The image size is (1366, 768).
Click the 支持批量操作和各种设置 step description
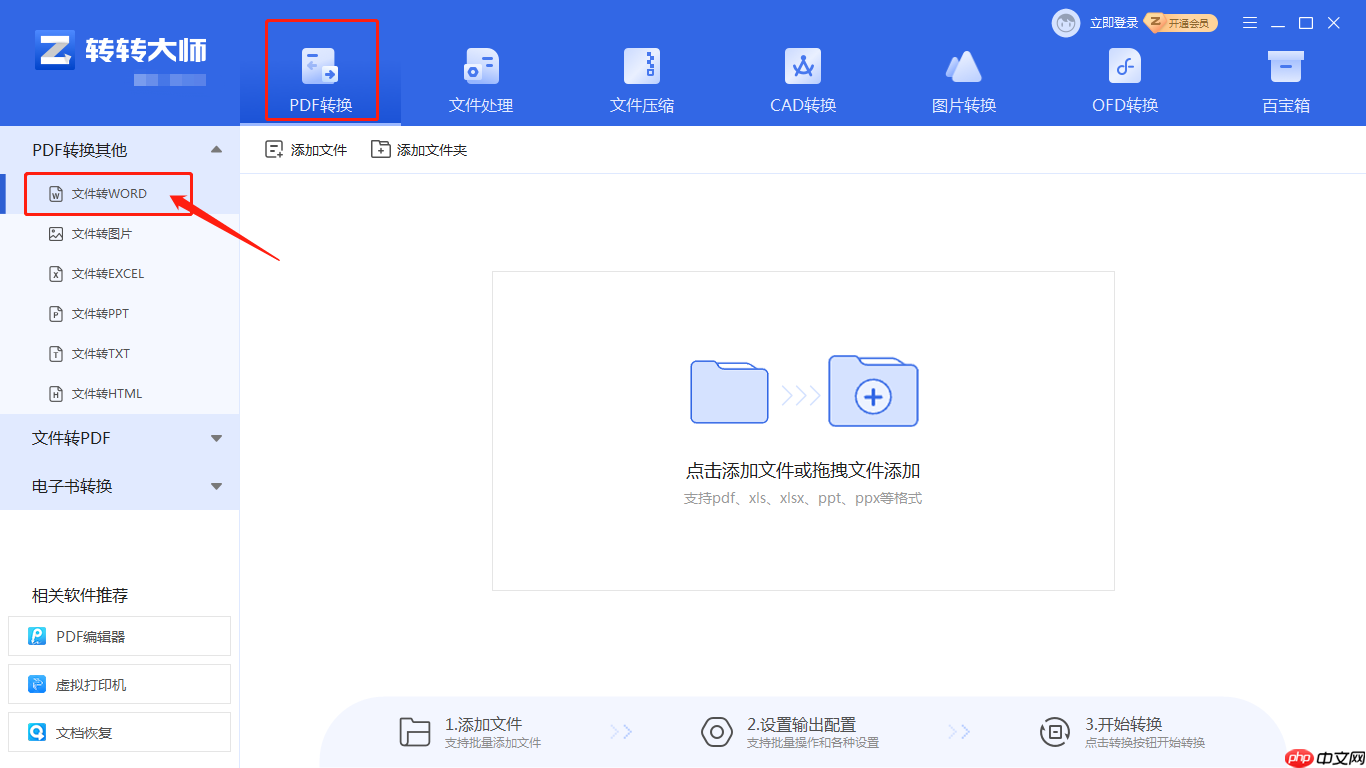[x=813, y=743]
